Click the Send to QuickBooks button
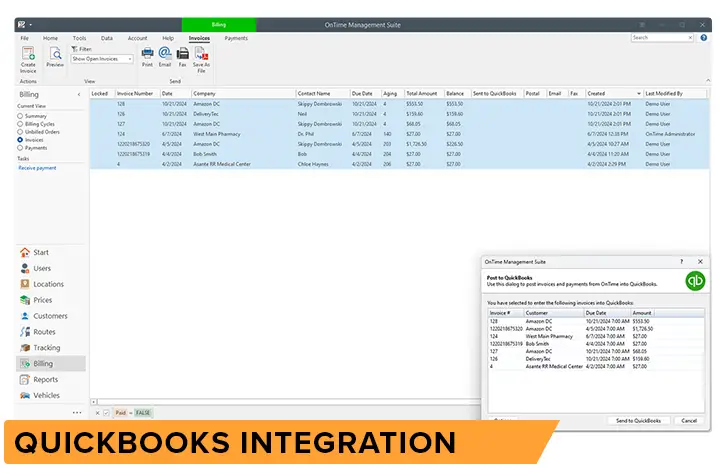This screenshot has height=468, width=720. pos(638,421)
